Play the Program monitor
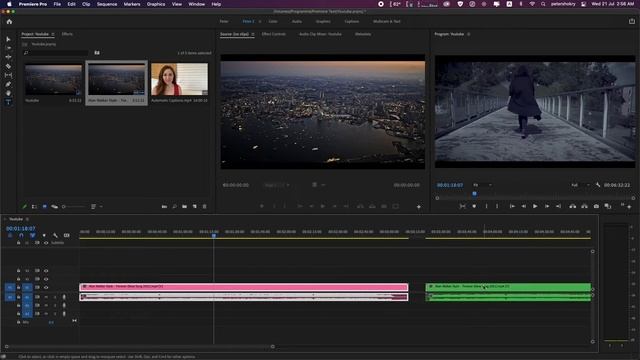Screen dimensions: 640x360 pyautogui.click(x=535, y=207)
